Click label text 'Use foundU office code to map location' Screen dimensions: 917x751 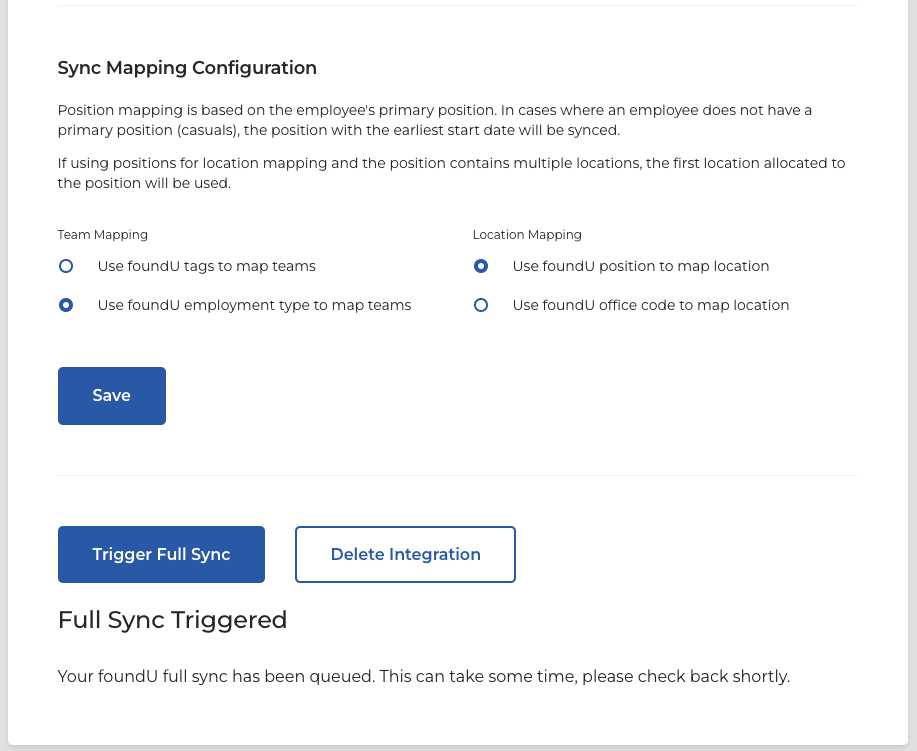650,305
